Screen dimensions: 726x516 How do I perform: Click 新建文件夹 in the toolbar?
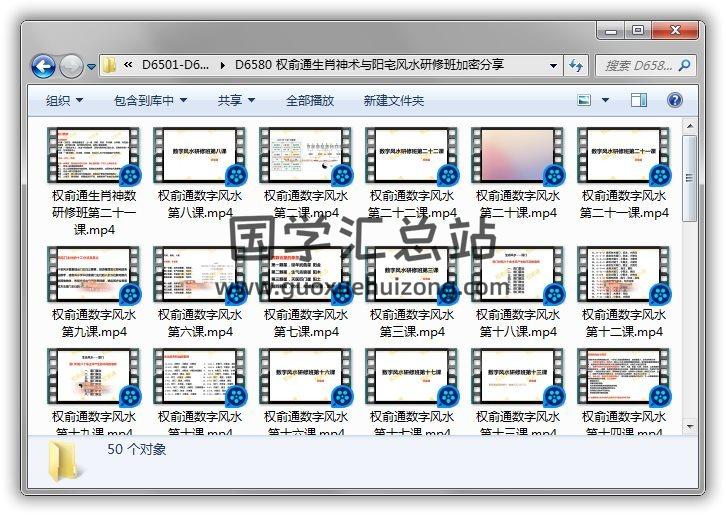(x=394, y=101)
